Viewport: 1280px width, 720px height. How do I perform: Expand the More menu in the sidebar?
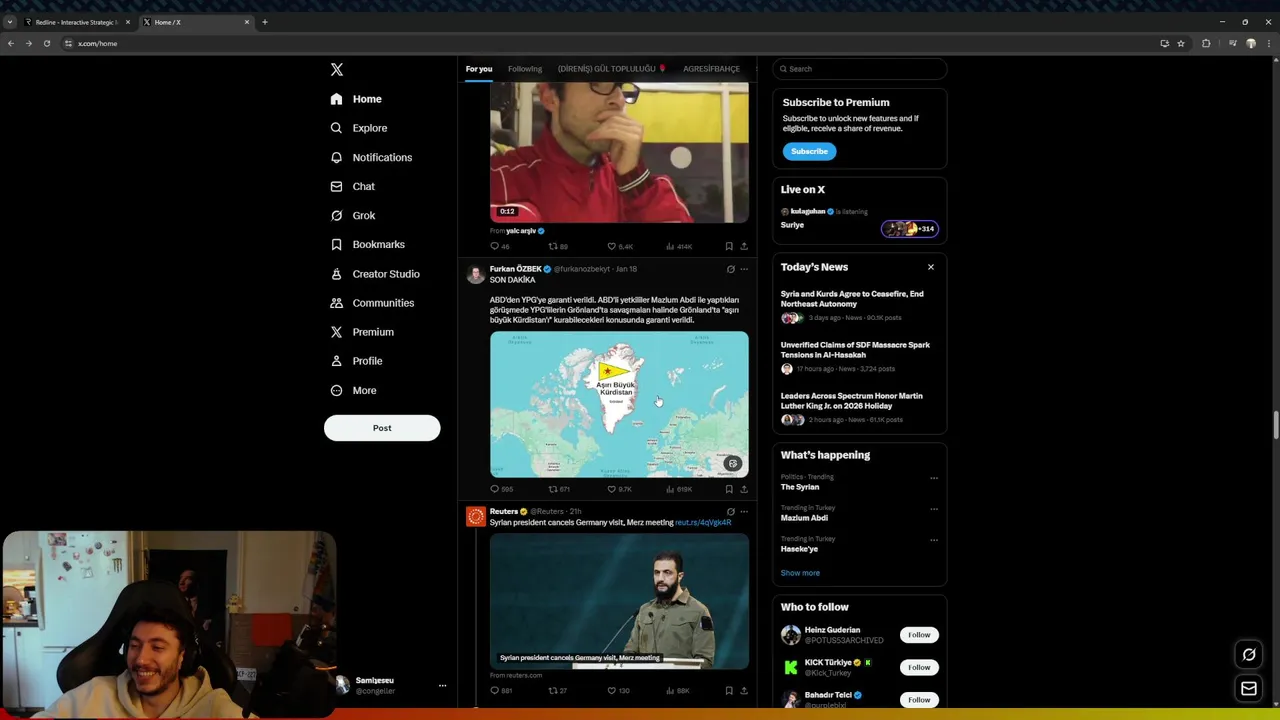pyautogui.click(x=353, y=390)
